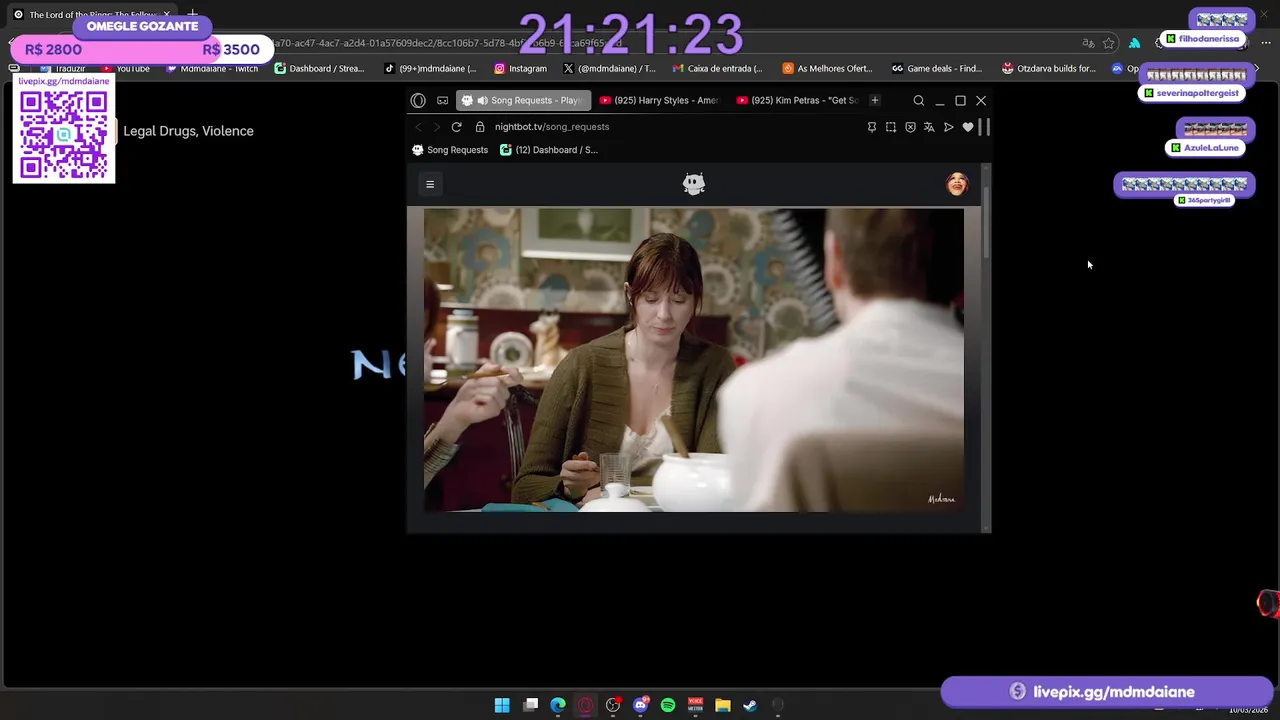Open the Dashboard / Strea... bookmark in the background browser

click(x=319, y=69)
